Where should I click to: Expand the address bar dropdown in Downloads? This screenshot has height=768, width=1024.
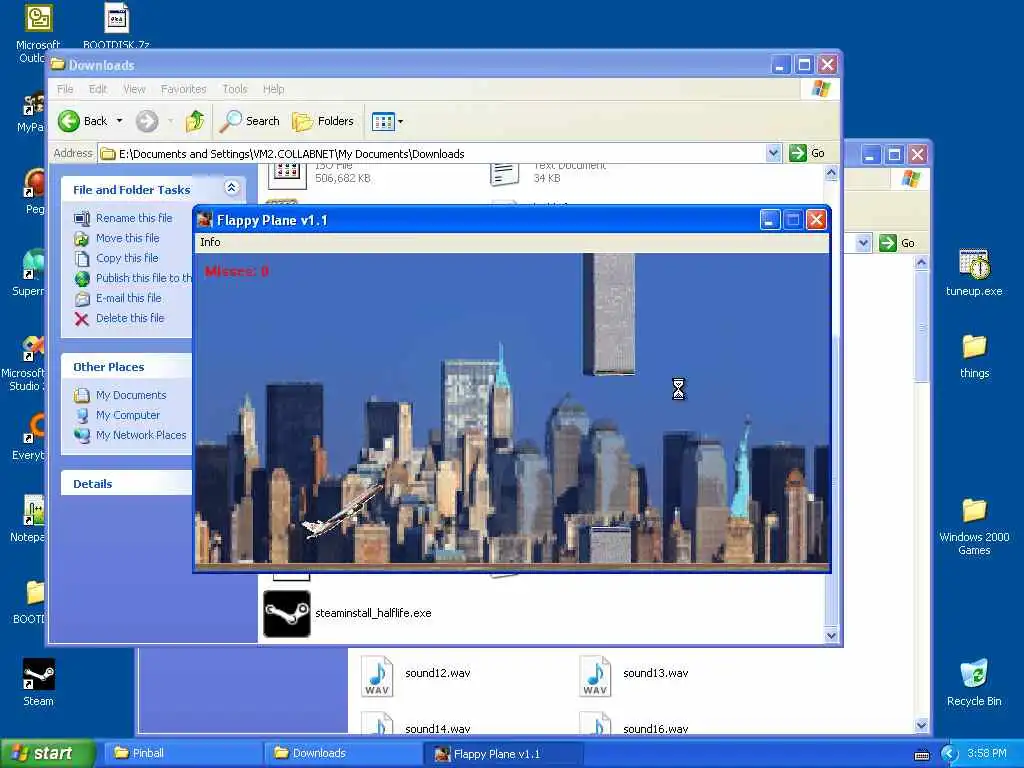tap(773, 153)
